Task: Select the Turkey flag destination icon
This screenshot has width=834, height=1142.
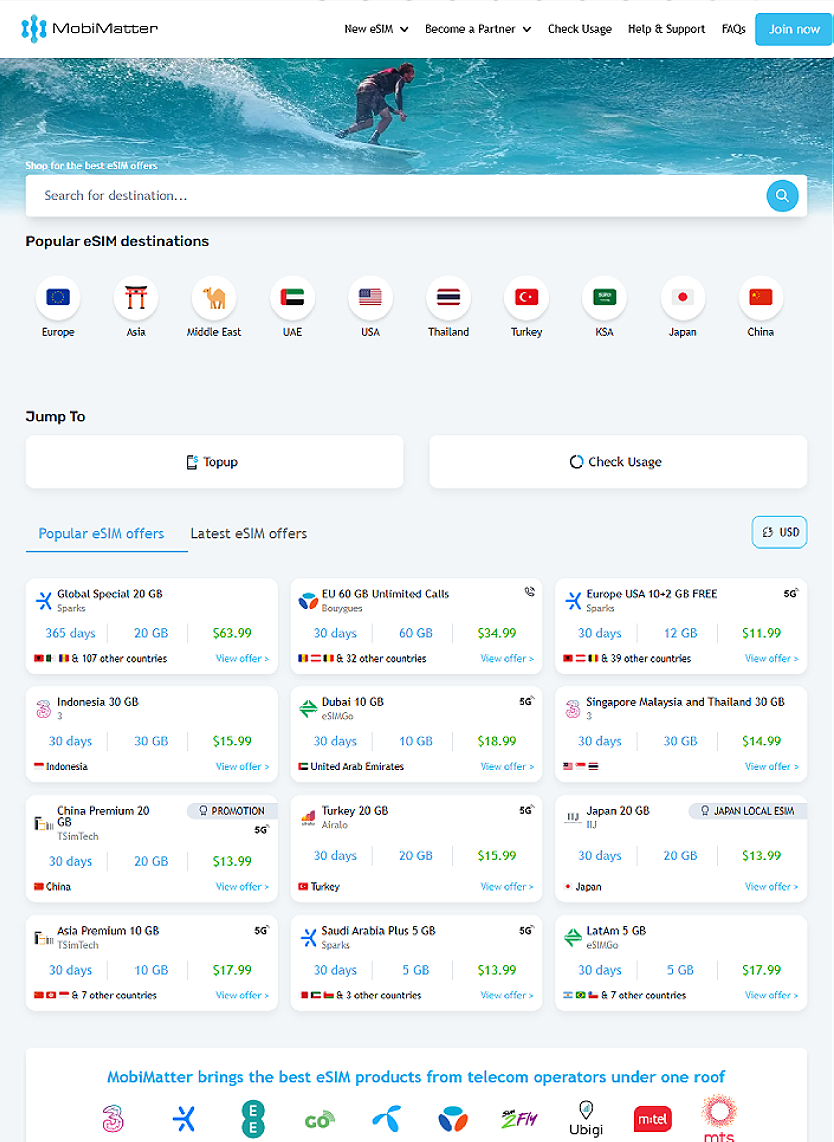Action: tap(526, 297)
